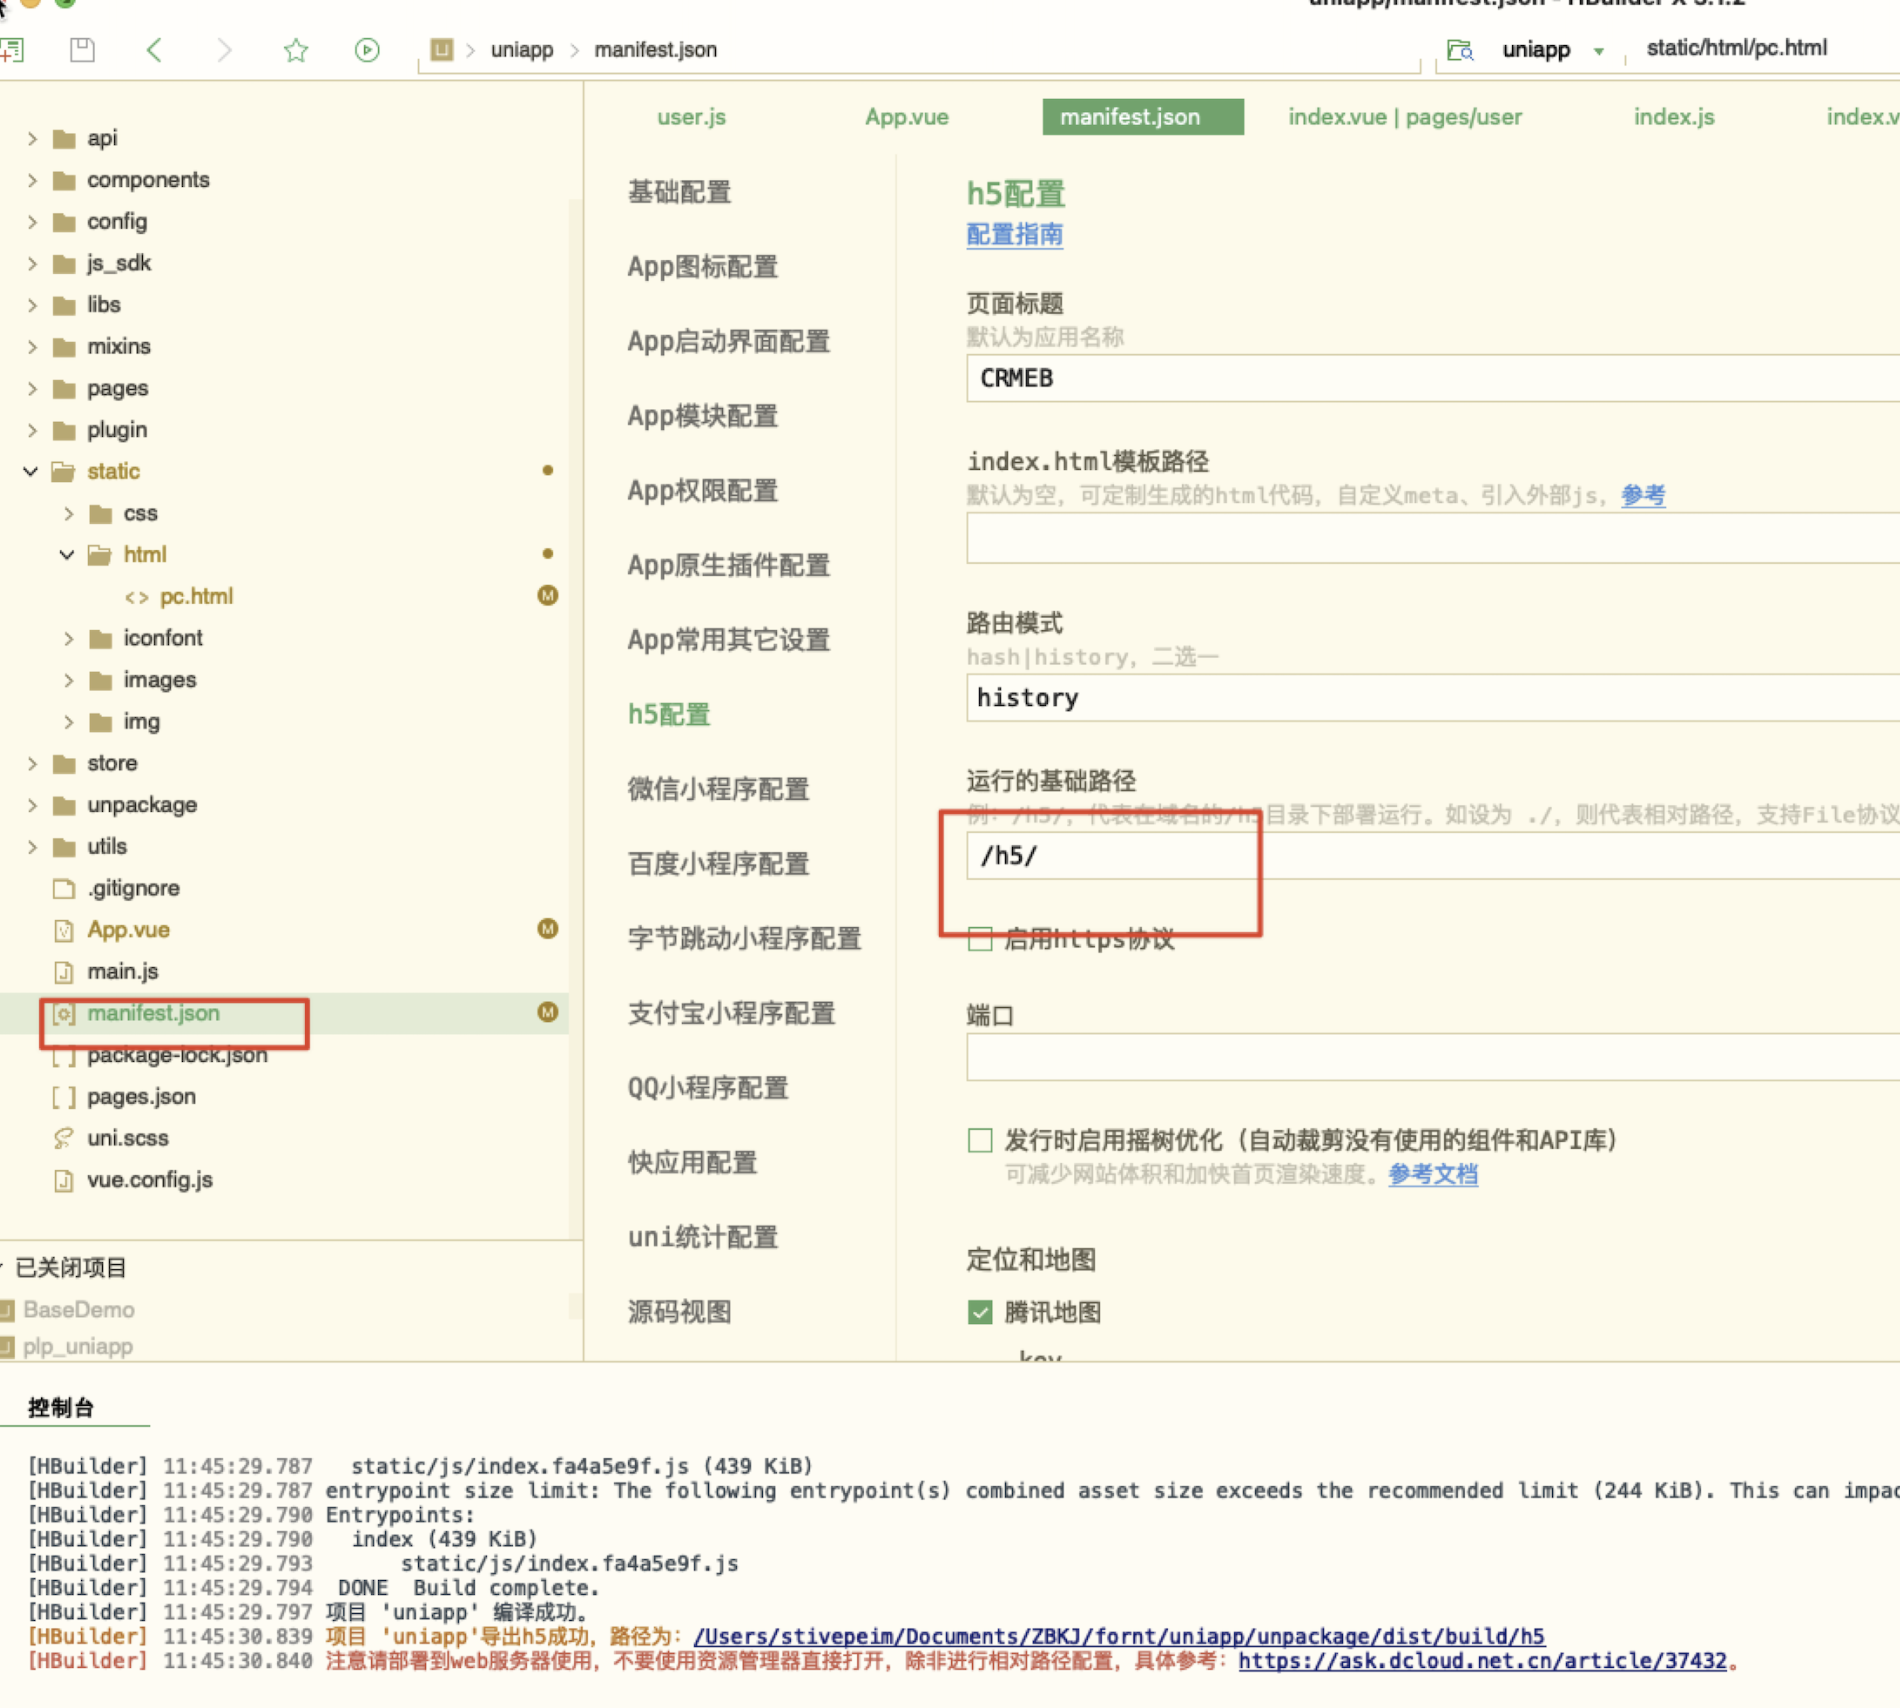Open the App图标配置 section
1900x1708 pixels.
(x=703, y=267)
